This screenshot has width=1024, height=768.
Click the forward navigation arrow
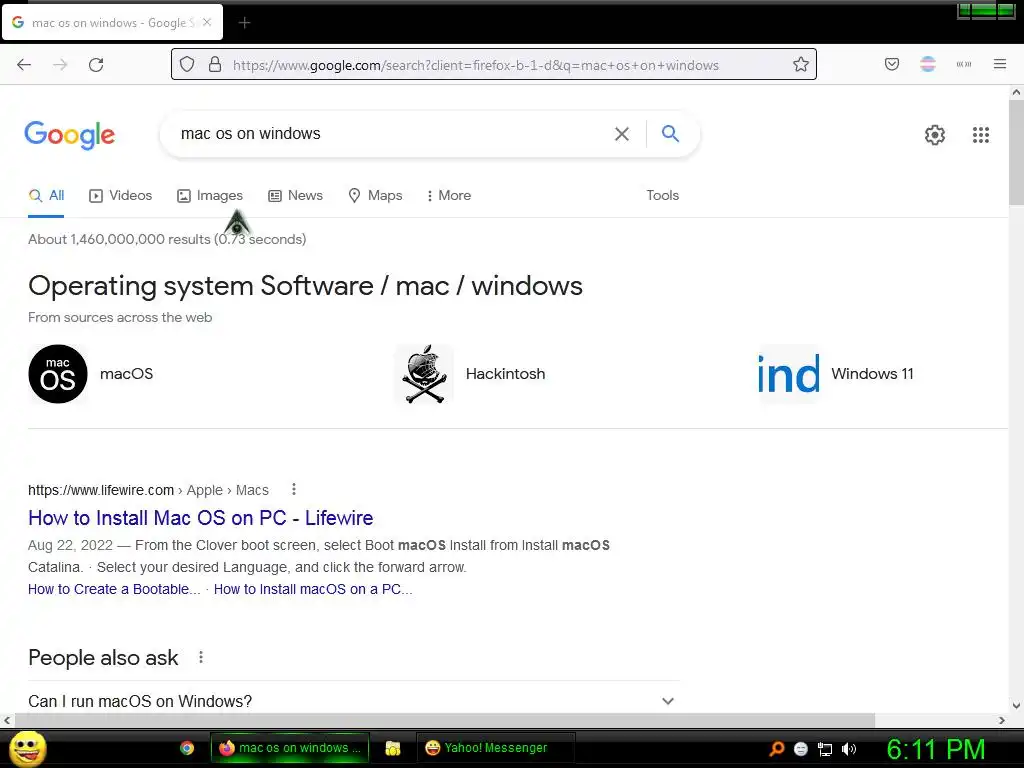tap(60, 65)
